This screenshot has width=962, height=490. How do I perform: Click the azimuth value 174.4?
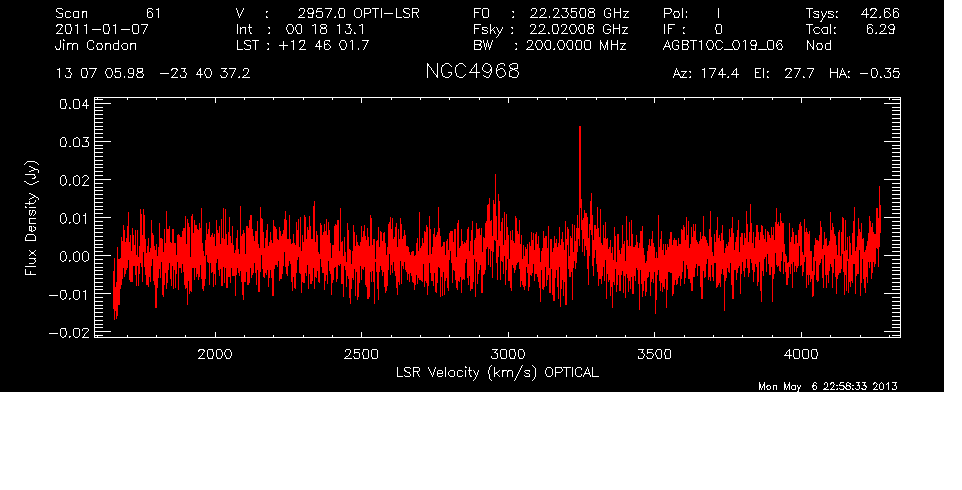pos(719,74)
